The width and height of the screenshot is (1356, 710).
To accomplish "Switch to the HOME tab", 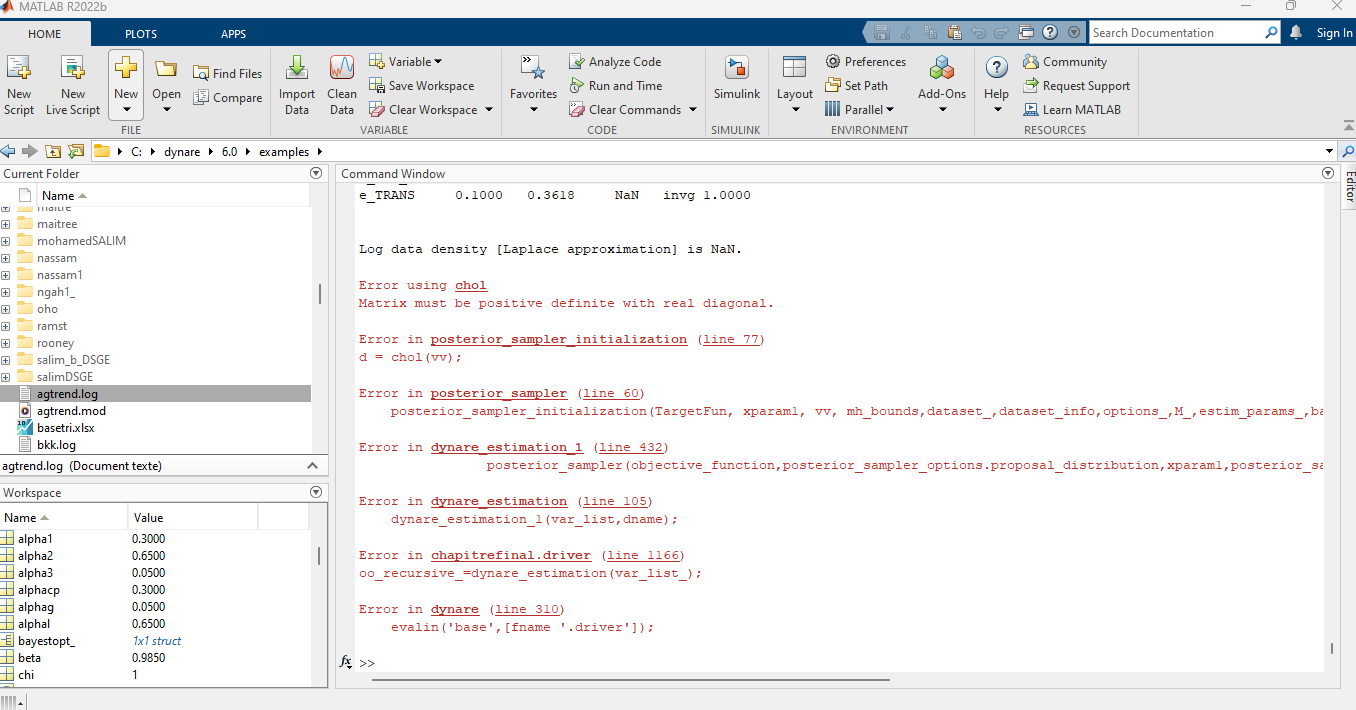I will click(45, 33).
